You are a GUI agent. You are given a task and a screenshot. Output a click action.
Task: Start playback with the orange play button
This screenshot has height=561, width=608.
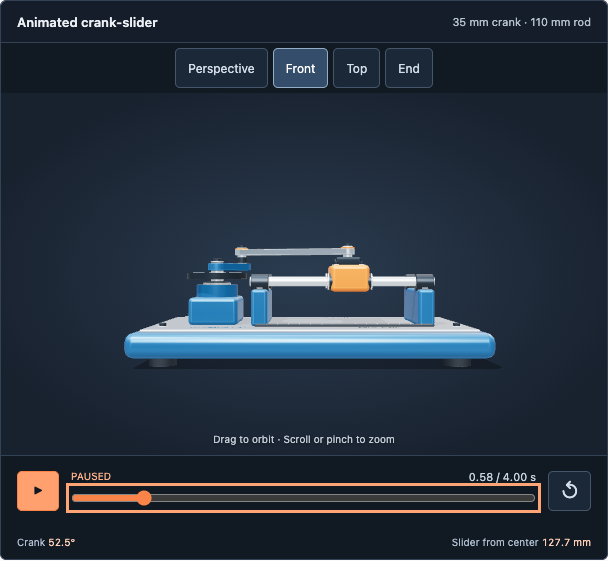[38, 491]
